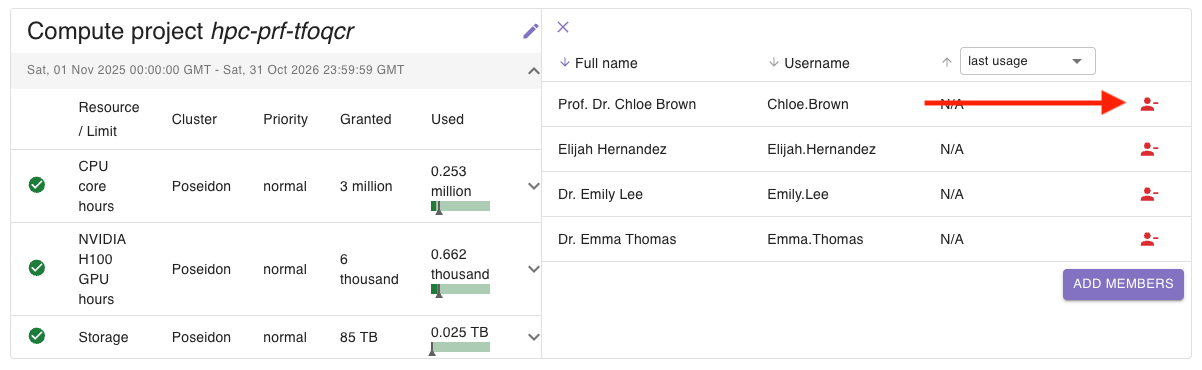Toggle ascending sort arrow beside last usage
The height and width of the screenshot is (370, 1202).
point(946,62)
